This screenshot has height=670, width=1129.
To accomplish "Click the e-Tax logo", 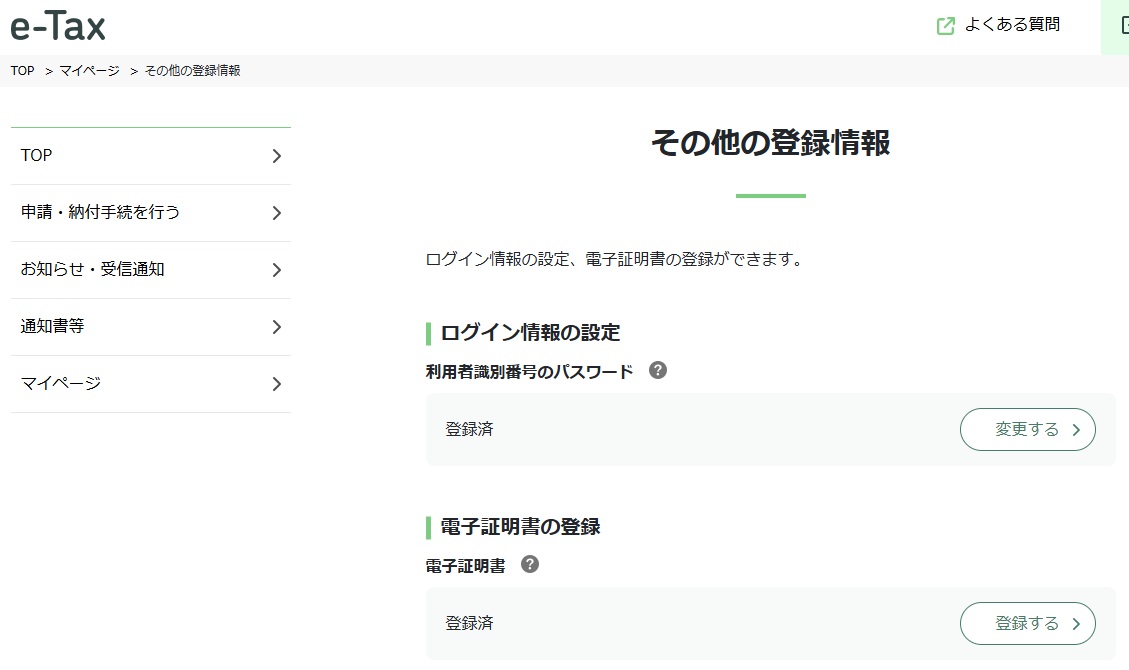I will [58, 27].
